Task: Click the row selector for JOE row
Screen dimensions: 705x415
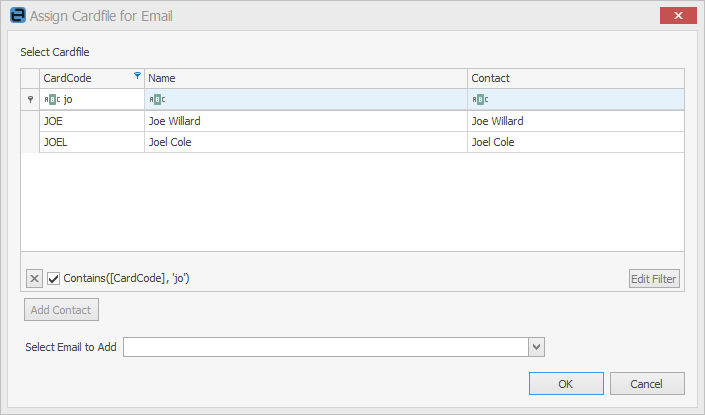Action: point(30,121)
